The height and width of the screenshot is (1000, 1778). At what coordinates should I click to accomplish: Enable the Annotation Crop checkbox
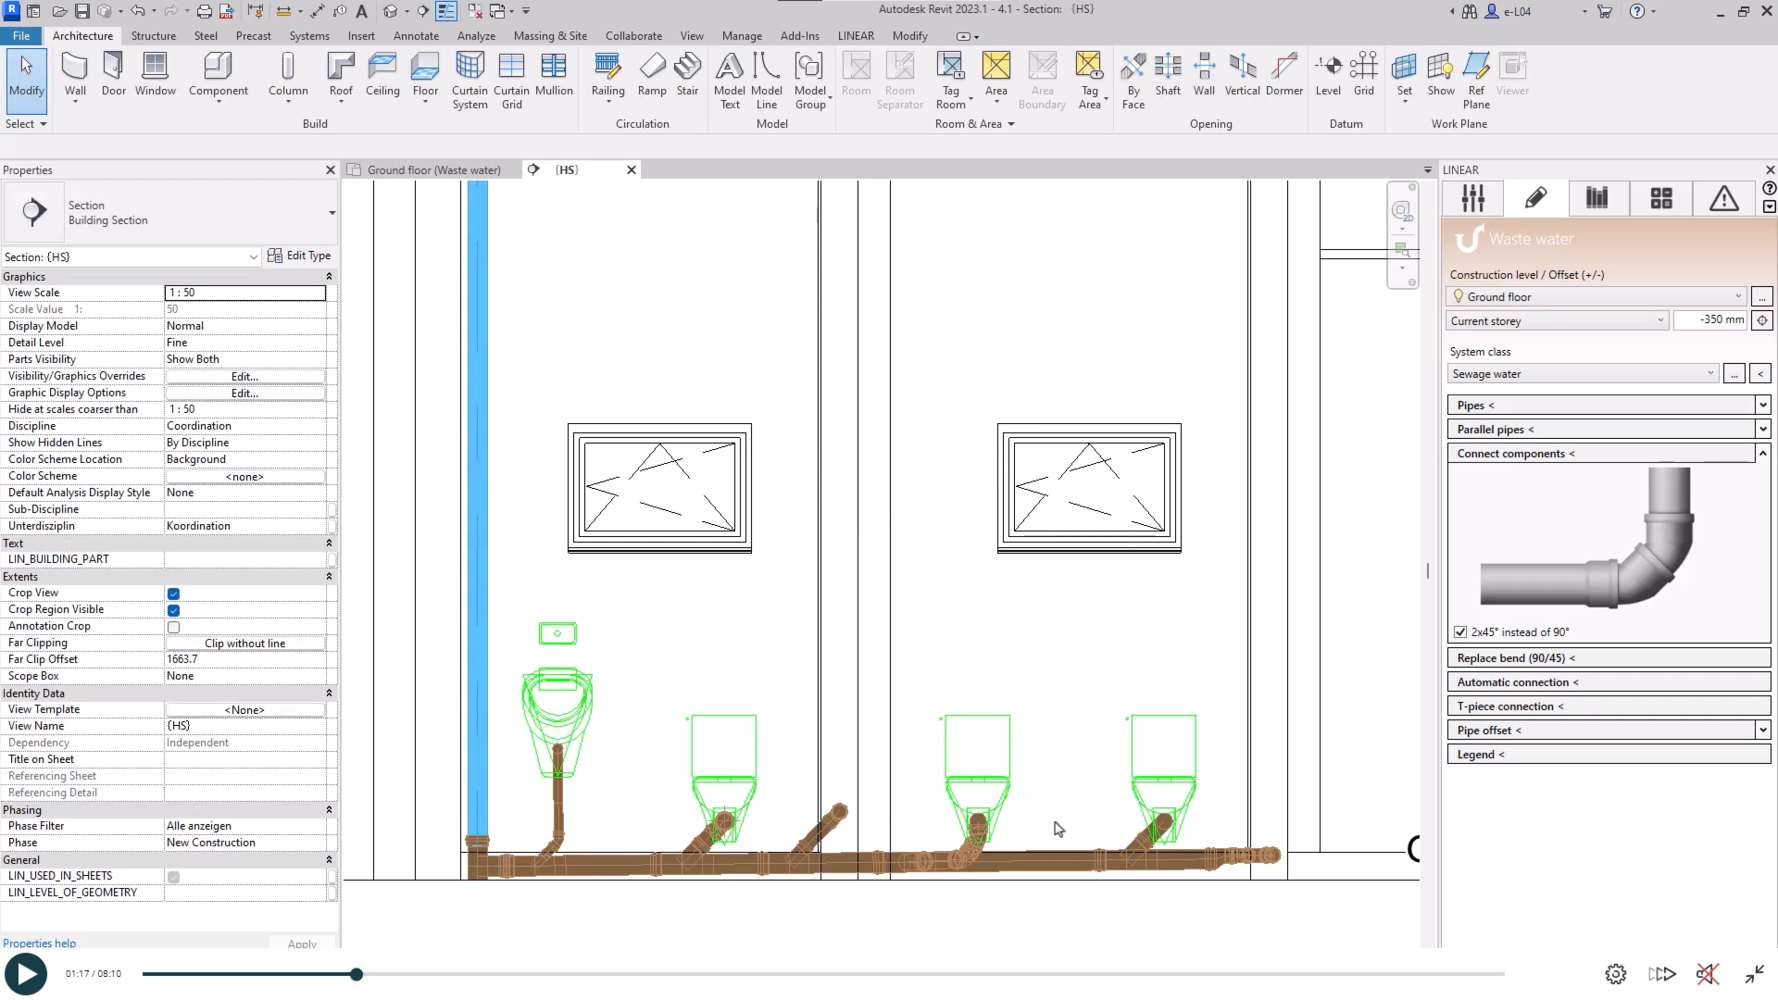pos(174,627)
